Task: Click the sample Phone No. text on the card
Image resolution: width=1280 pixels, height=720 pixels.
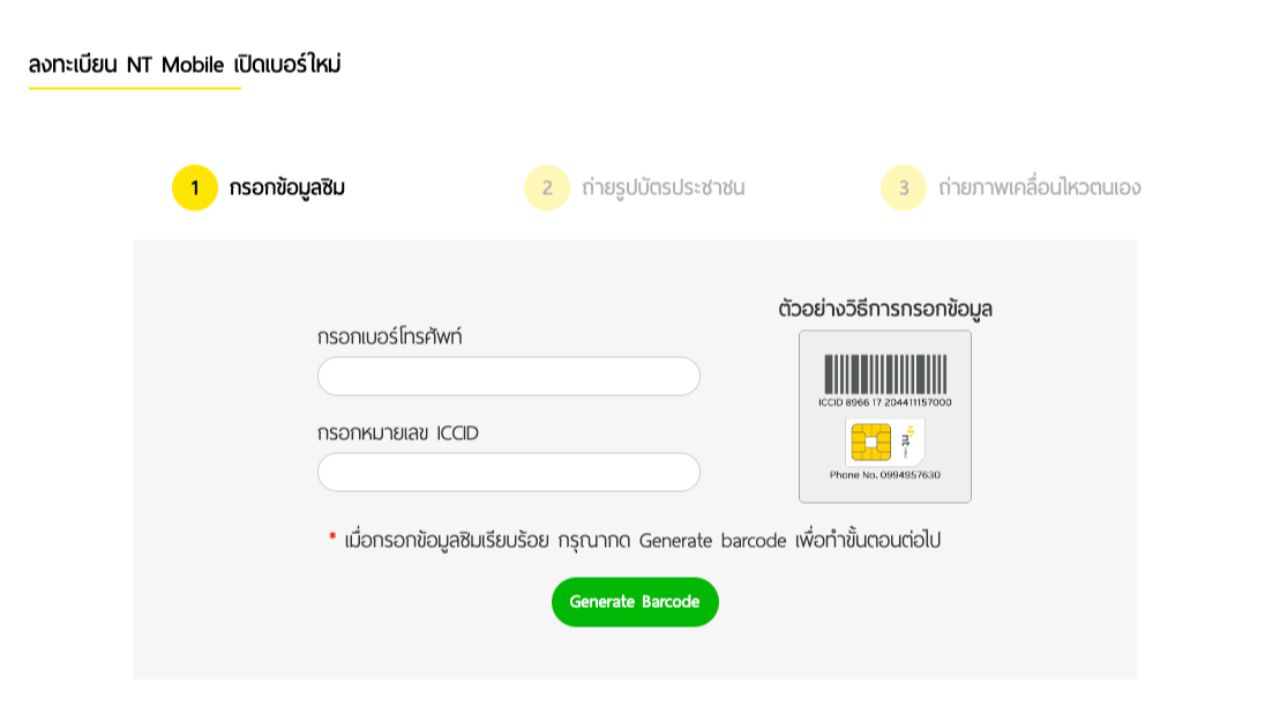Action: [885, 475]
